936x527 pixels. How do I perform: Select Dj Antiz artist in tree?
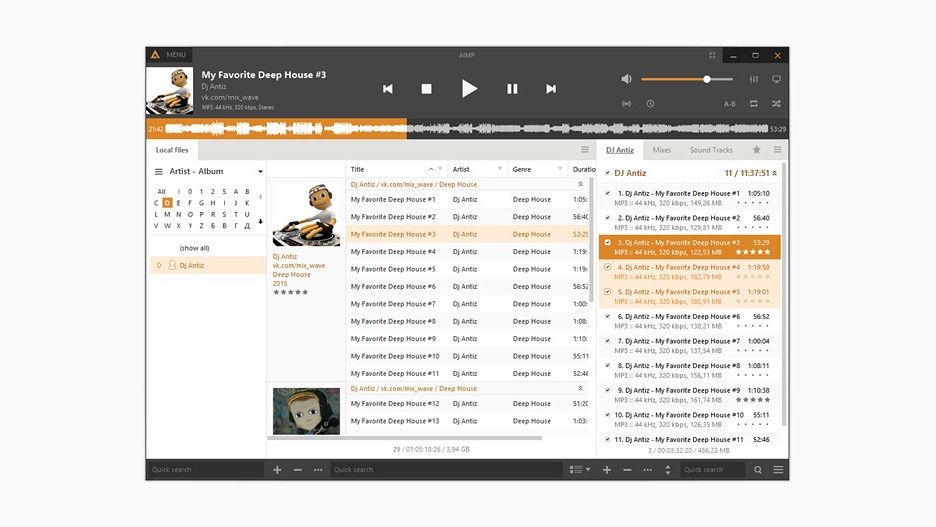coord(192,266)
